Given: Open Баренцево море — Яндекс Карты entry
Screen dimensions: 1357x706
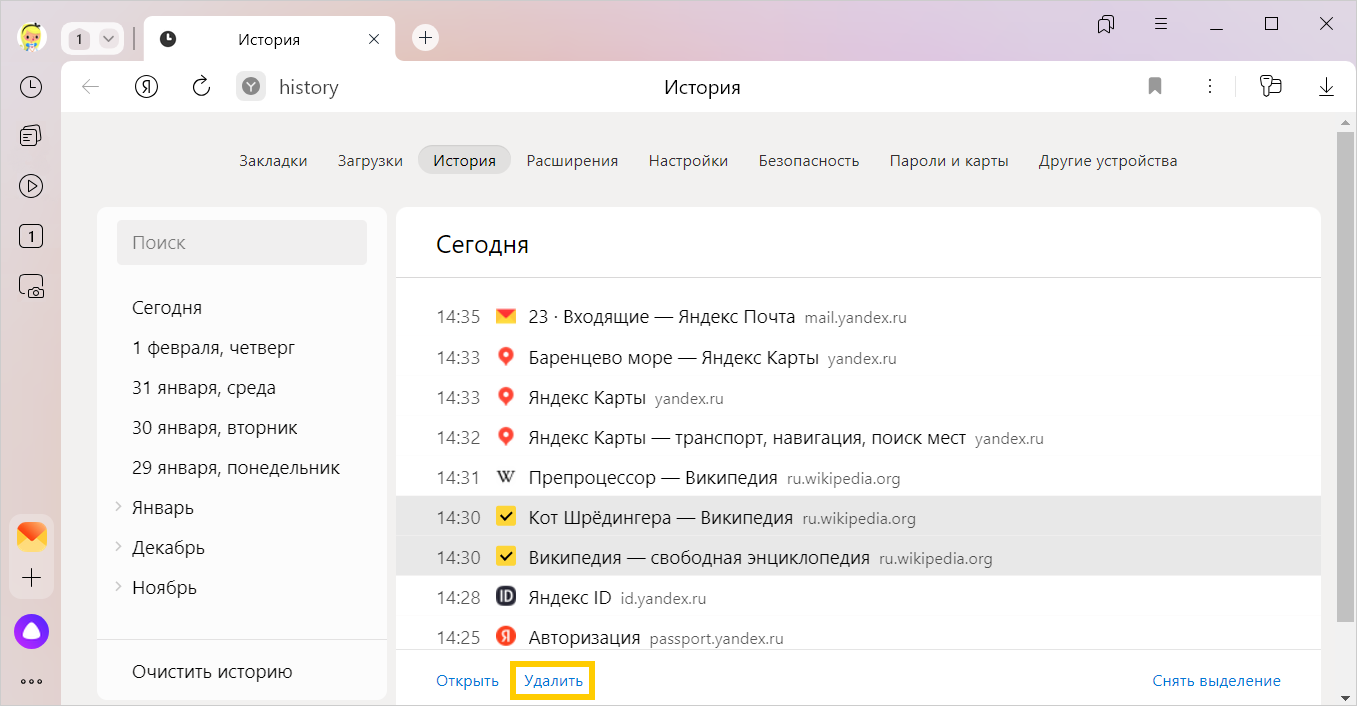Looking at the screenshot, I should pyautogui.click(x=673, y=357).
